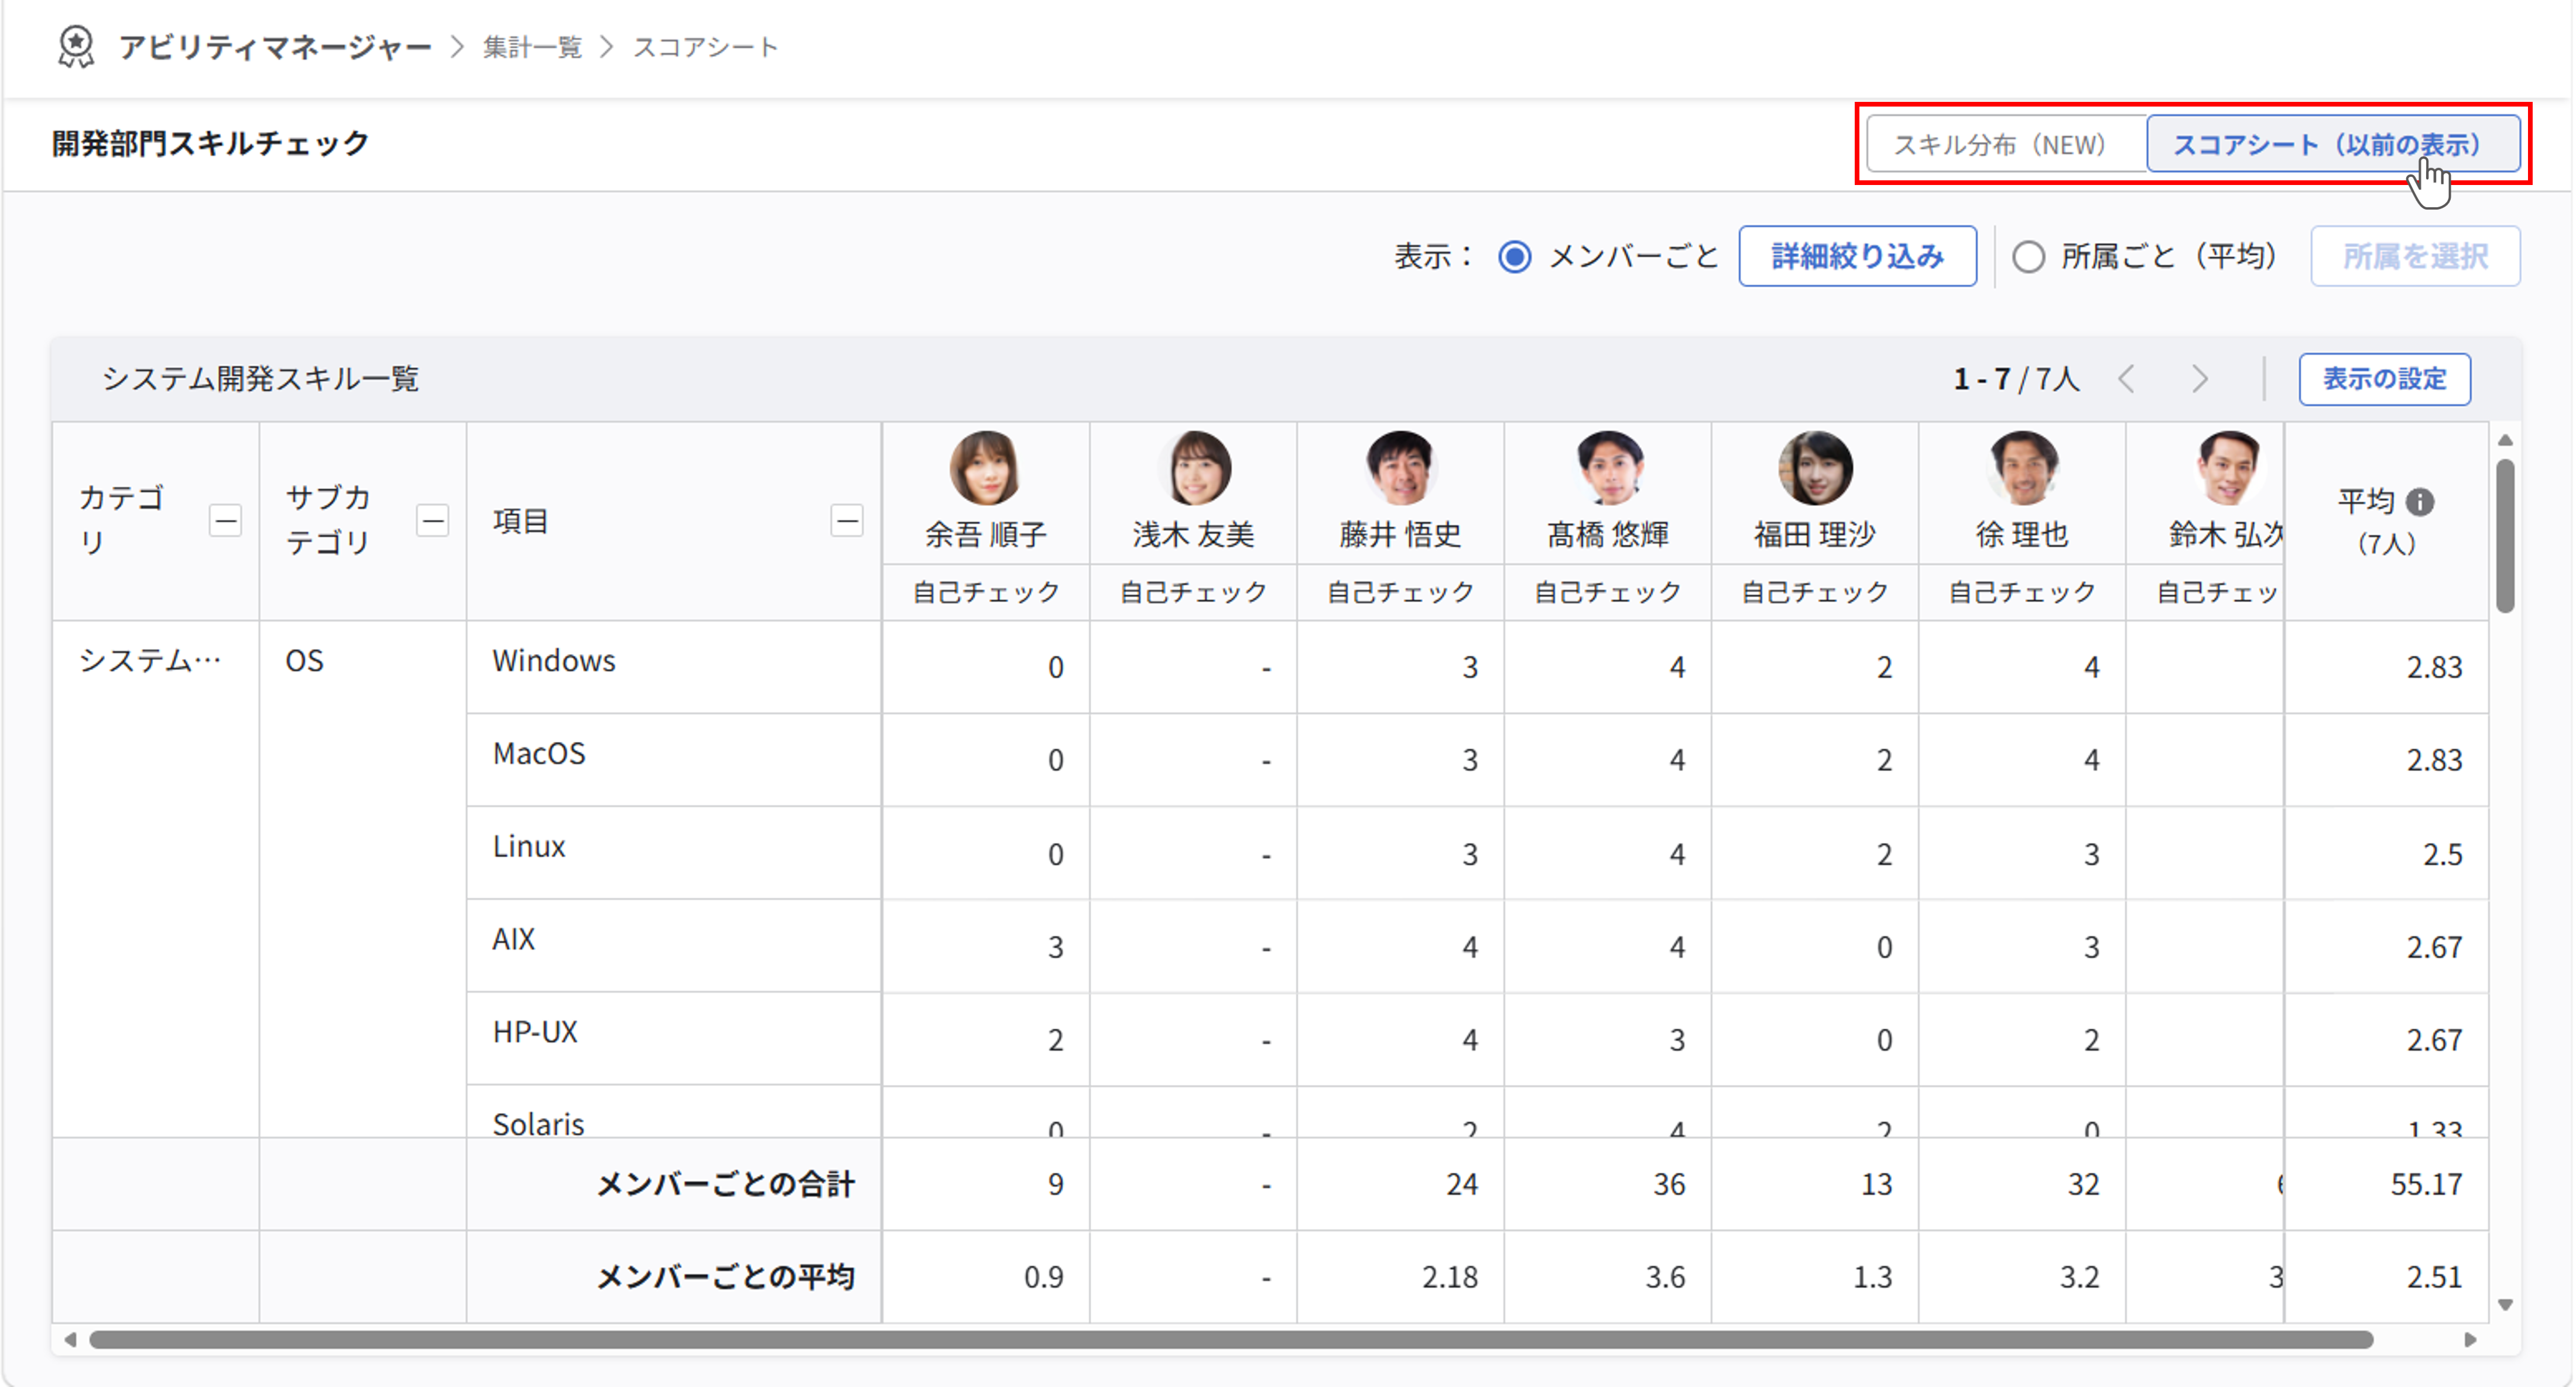This screenshot has height=1387, width=2576.
Task: Click 徐 理也's total 32
Action: click(x=2083, y=1184)
